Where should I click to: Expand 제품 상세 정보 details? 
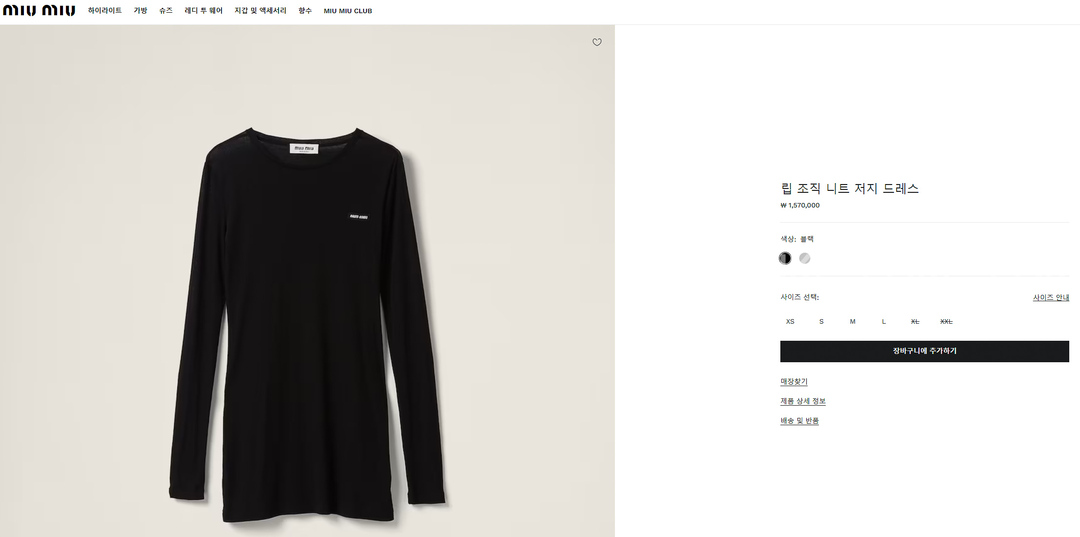[x=802, y=401]
